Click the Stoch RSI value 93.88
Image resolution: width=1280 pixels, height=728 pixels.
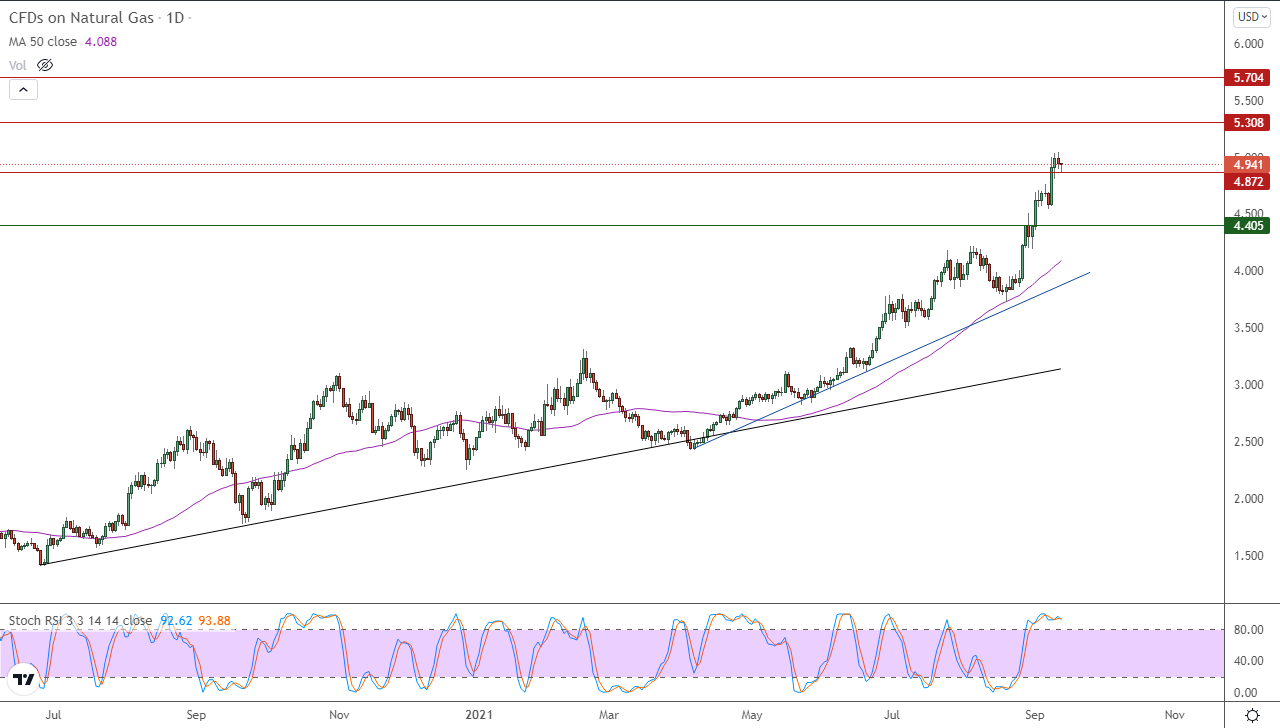(214, 620)
